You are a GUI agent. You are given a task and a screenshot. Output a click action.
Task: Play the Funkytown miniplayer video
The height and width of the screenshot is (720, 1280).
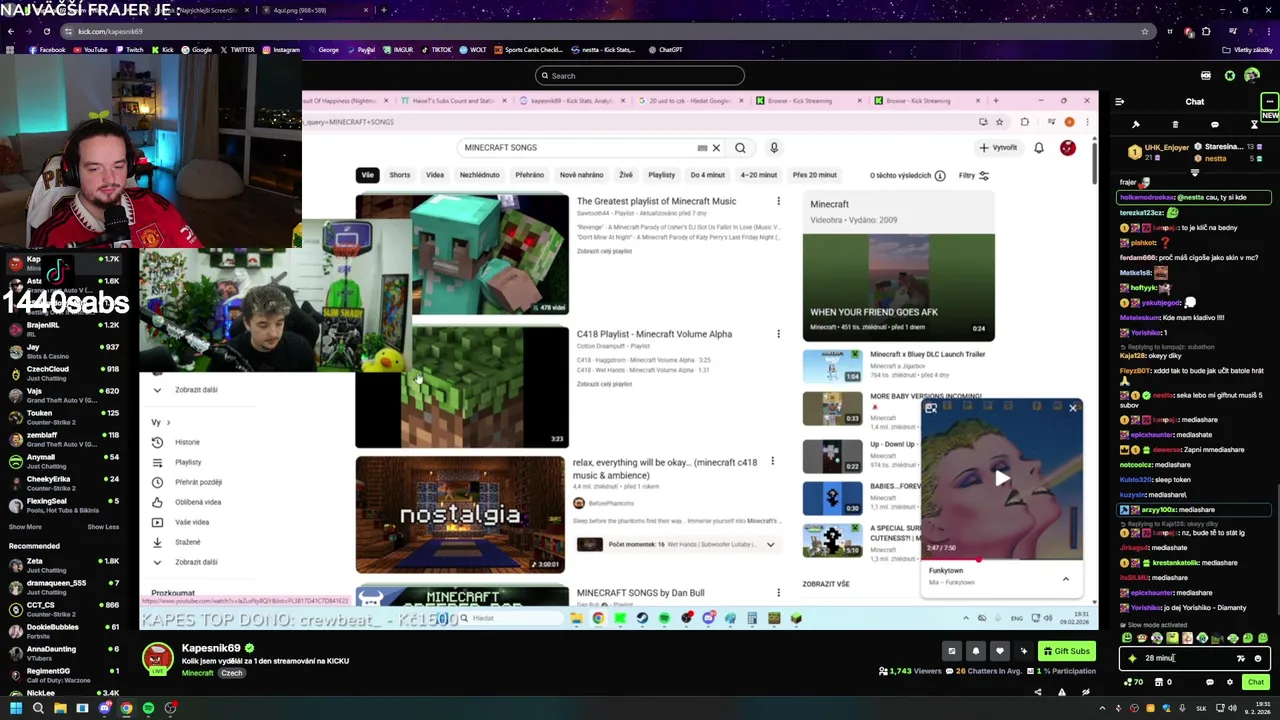1002,478
